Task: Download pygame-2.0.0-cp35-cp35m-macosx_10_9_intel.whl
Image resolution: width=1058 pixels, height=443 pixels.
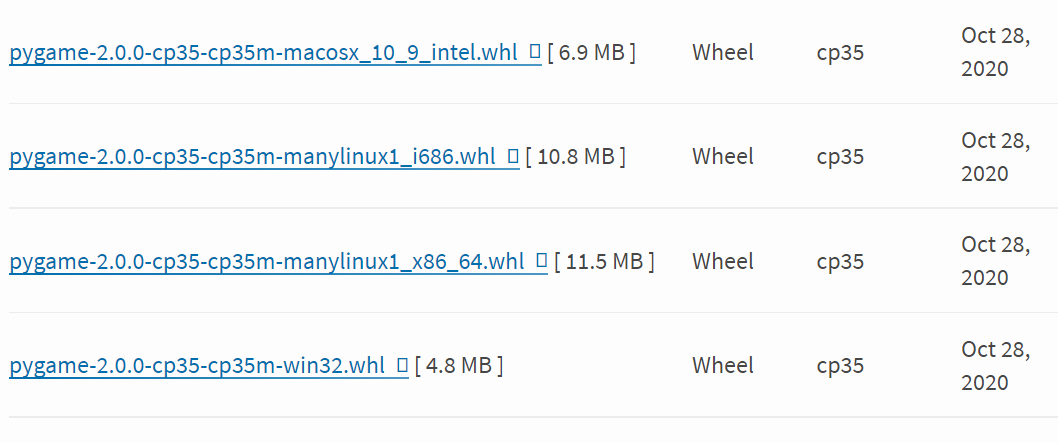Action: [263, 52]
